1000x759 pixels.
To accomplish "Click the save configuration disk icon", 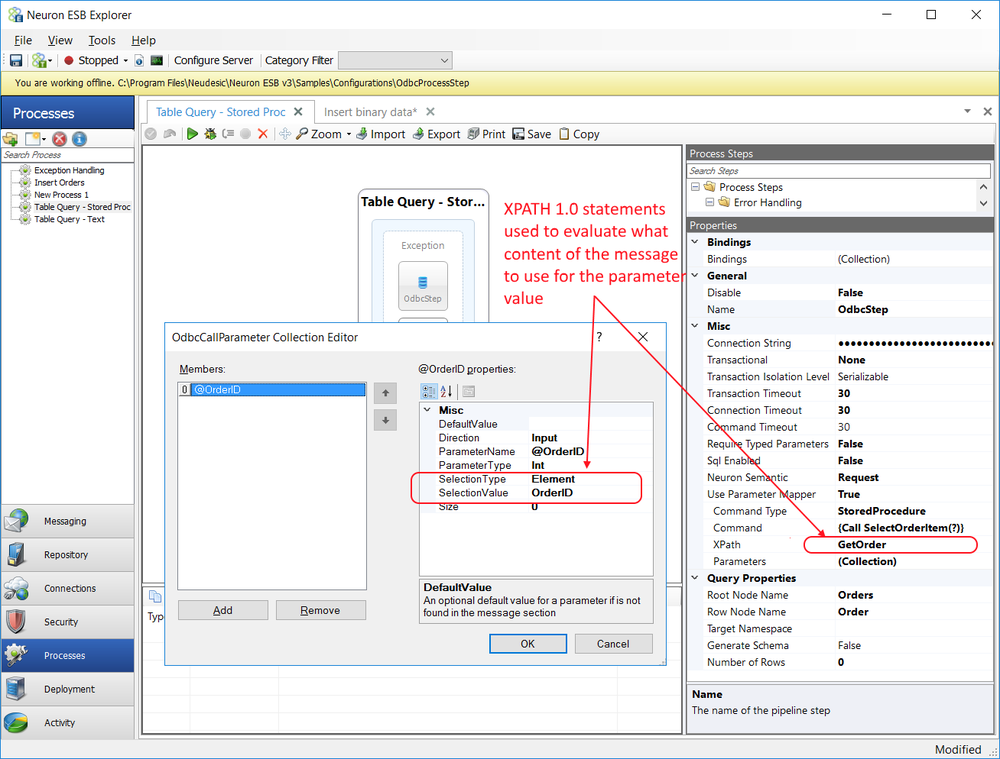I will tap(16, 61).
